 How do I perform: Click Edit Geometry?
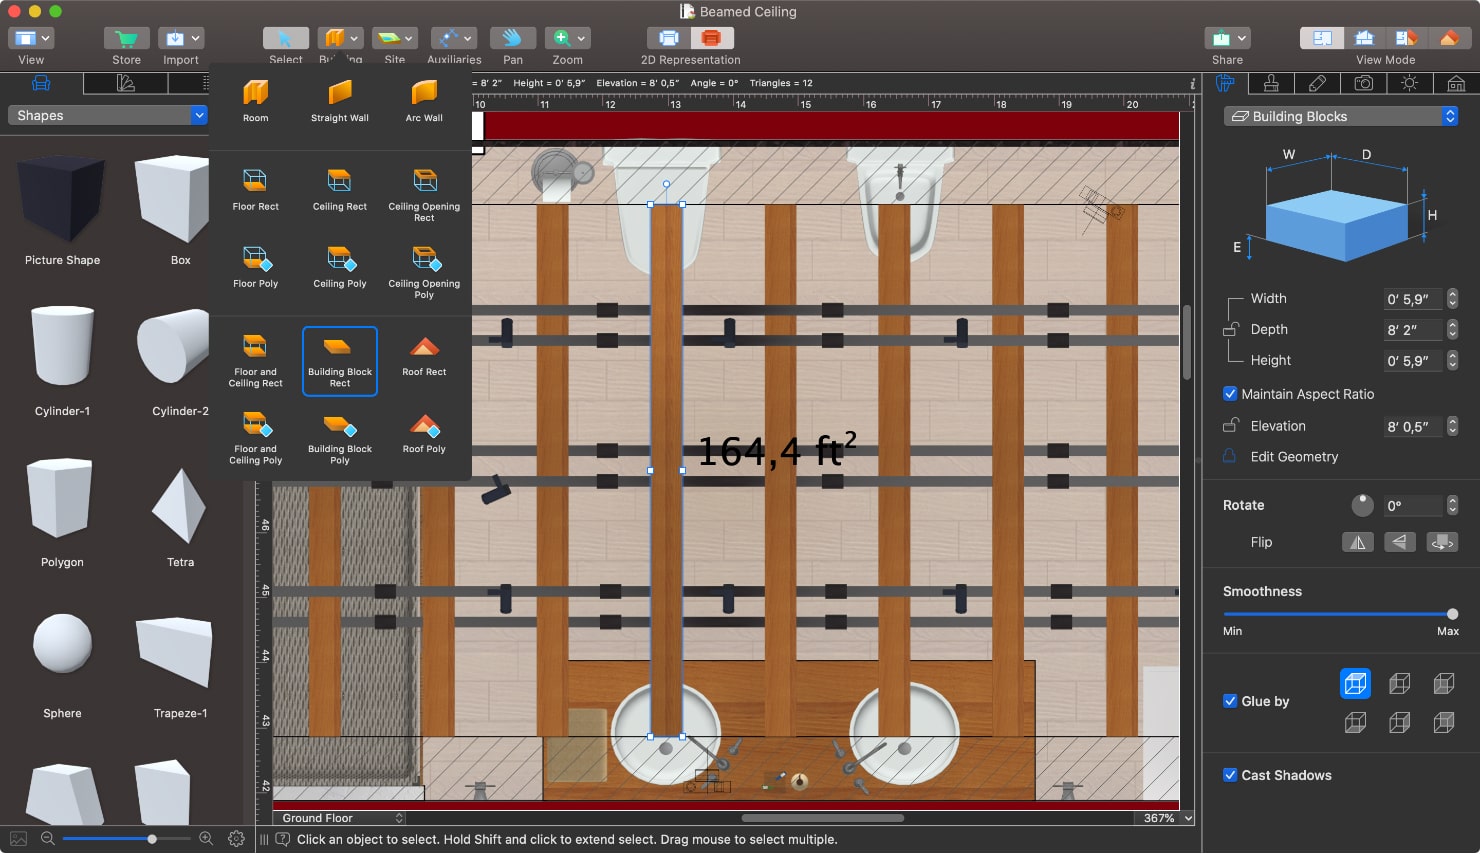1293,457
